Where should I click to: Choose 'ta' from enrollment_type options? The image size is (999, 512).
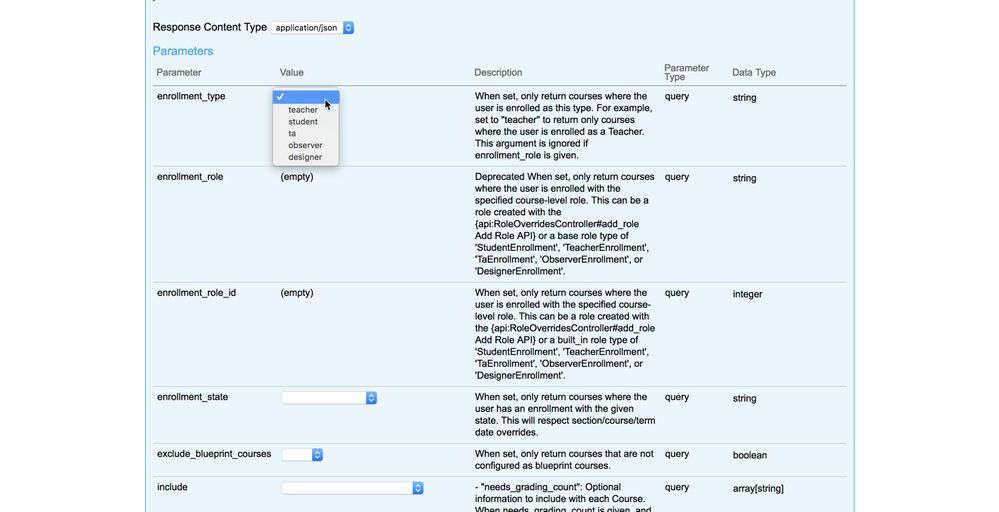[x=306, y=133]
